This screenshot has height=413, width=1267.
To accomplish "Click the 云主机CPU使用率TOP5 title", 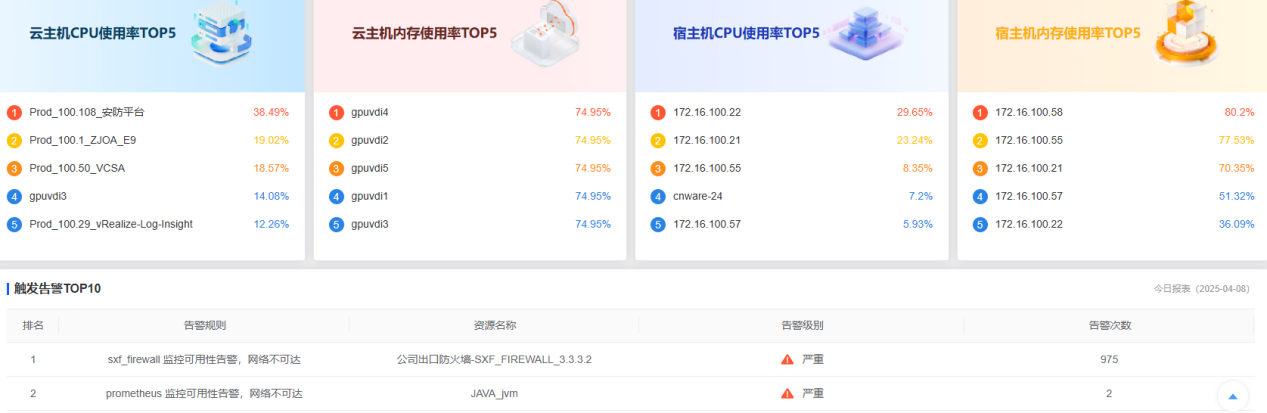I will pos(102,32).
